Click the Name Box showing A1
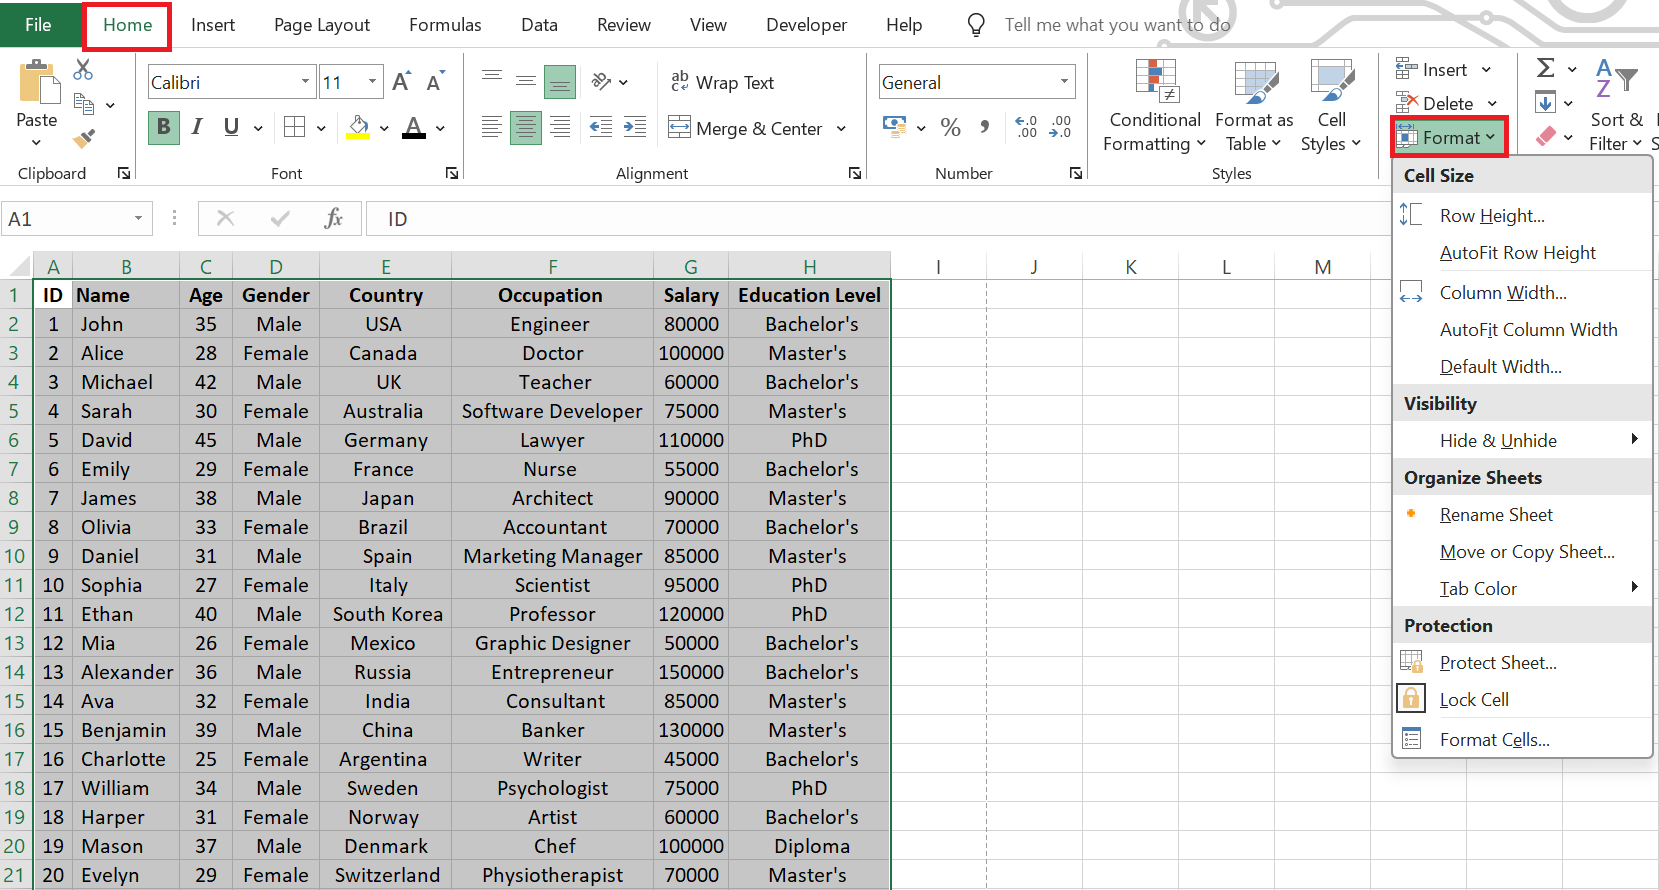This screenshot has width=1659, height=890. pos(65,218)
